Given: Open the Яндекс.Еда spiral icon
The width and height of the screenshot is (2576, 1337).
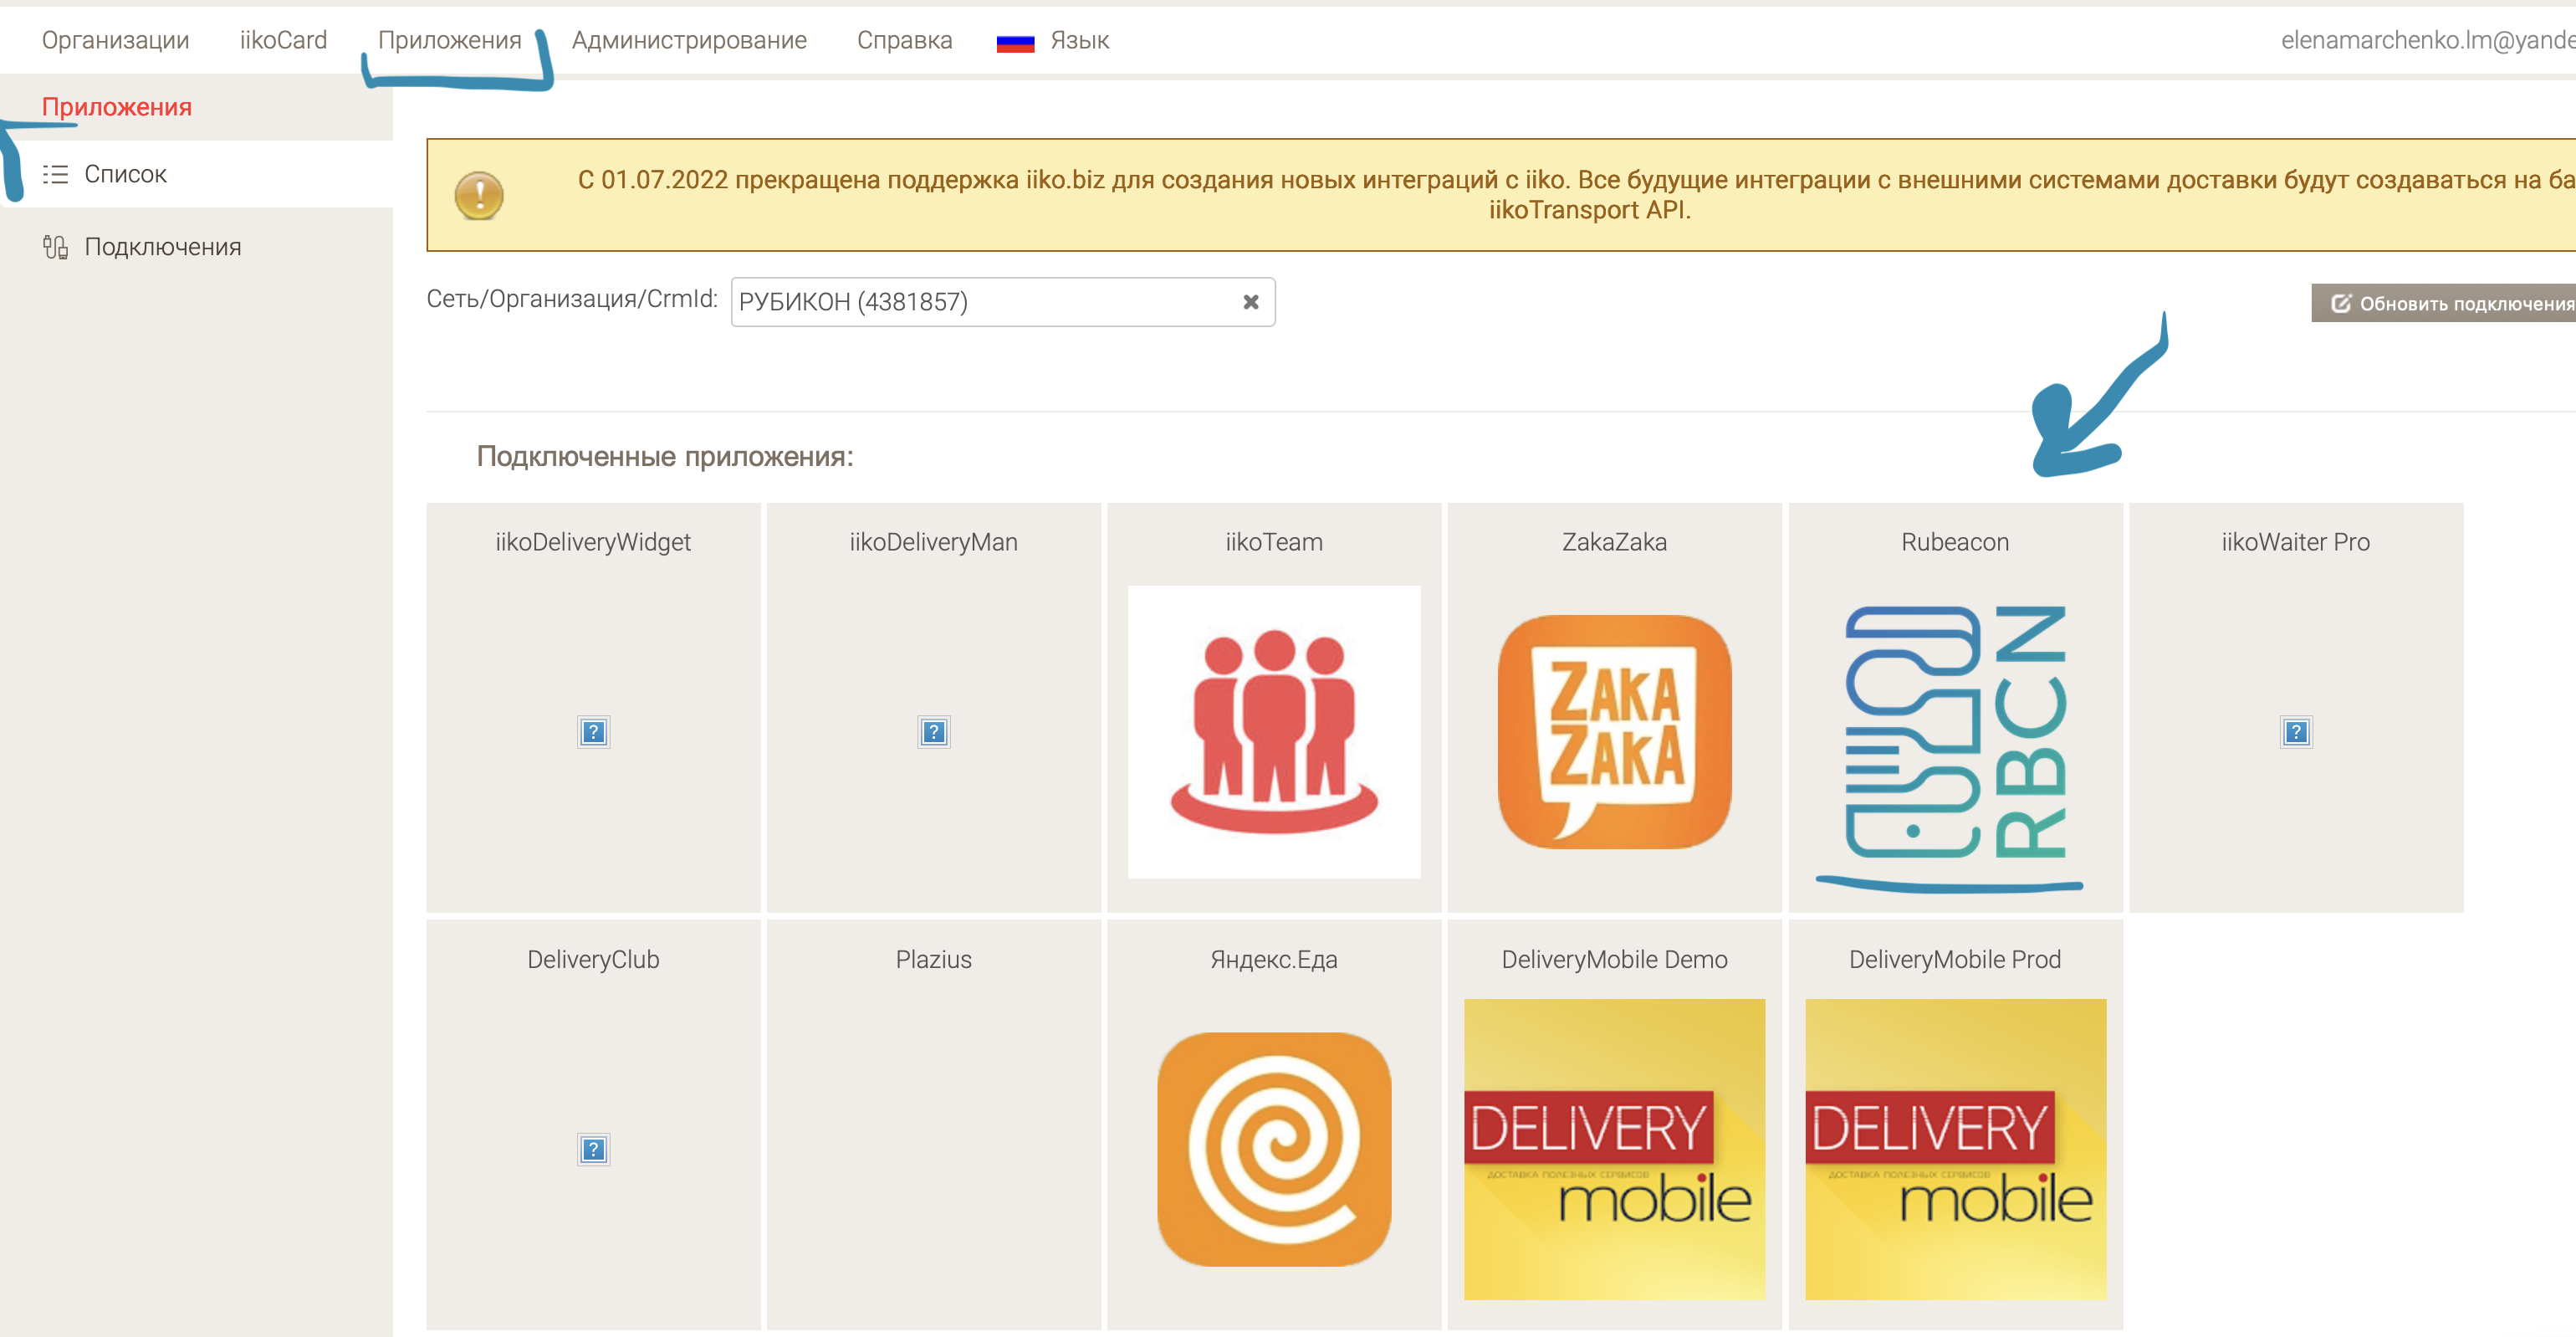Looking at the screenshot, I should pyautogui.click(x=1273, y=1149).
